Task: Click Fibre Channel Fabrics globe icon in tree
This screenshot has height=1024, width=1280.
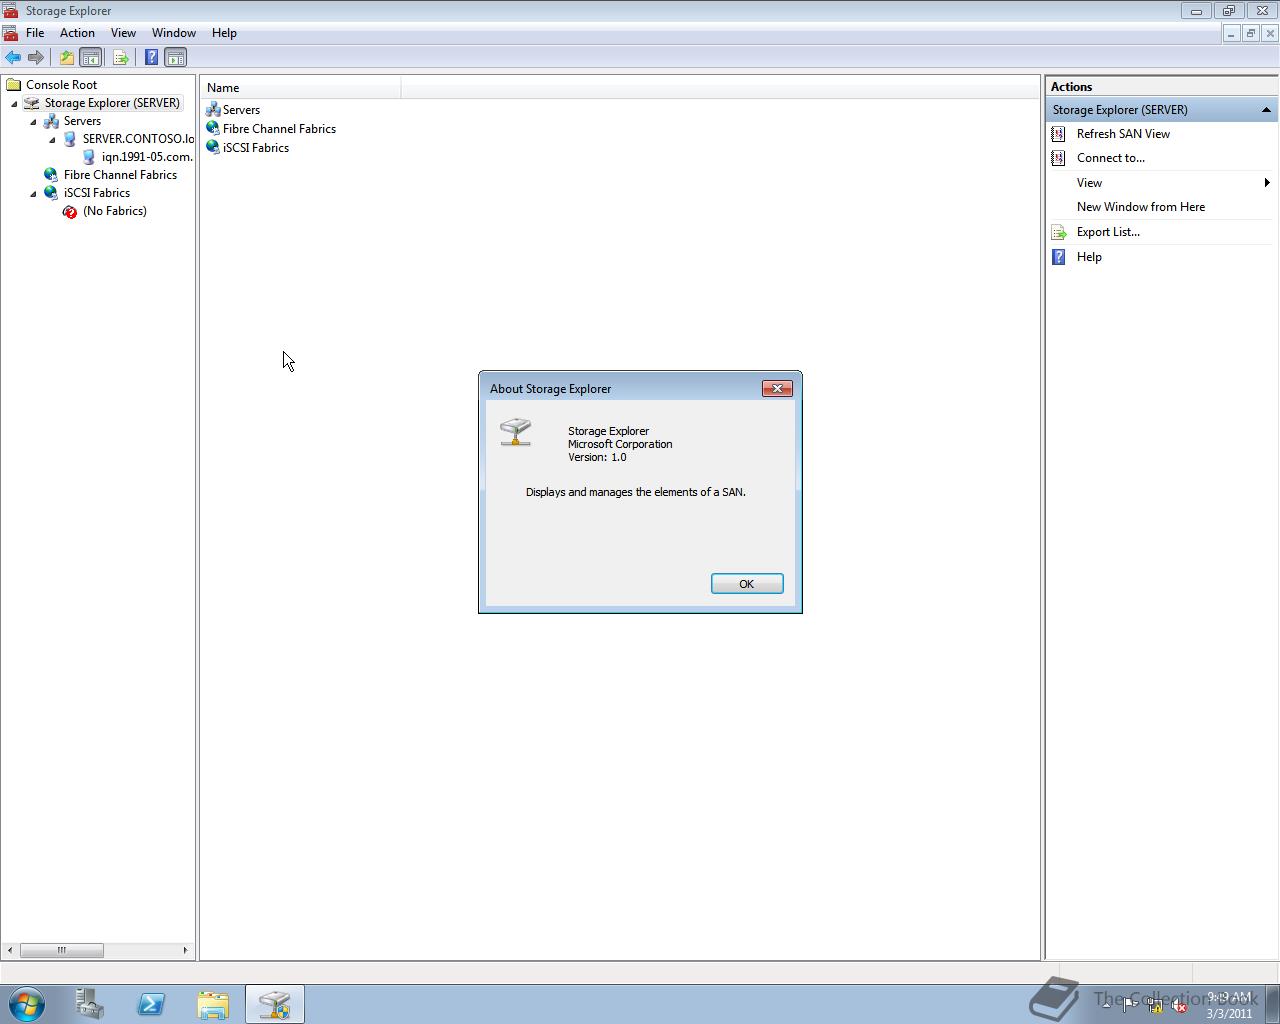Action: tap(51, 175)
